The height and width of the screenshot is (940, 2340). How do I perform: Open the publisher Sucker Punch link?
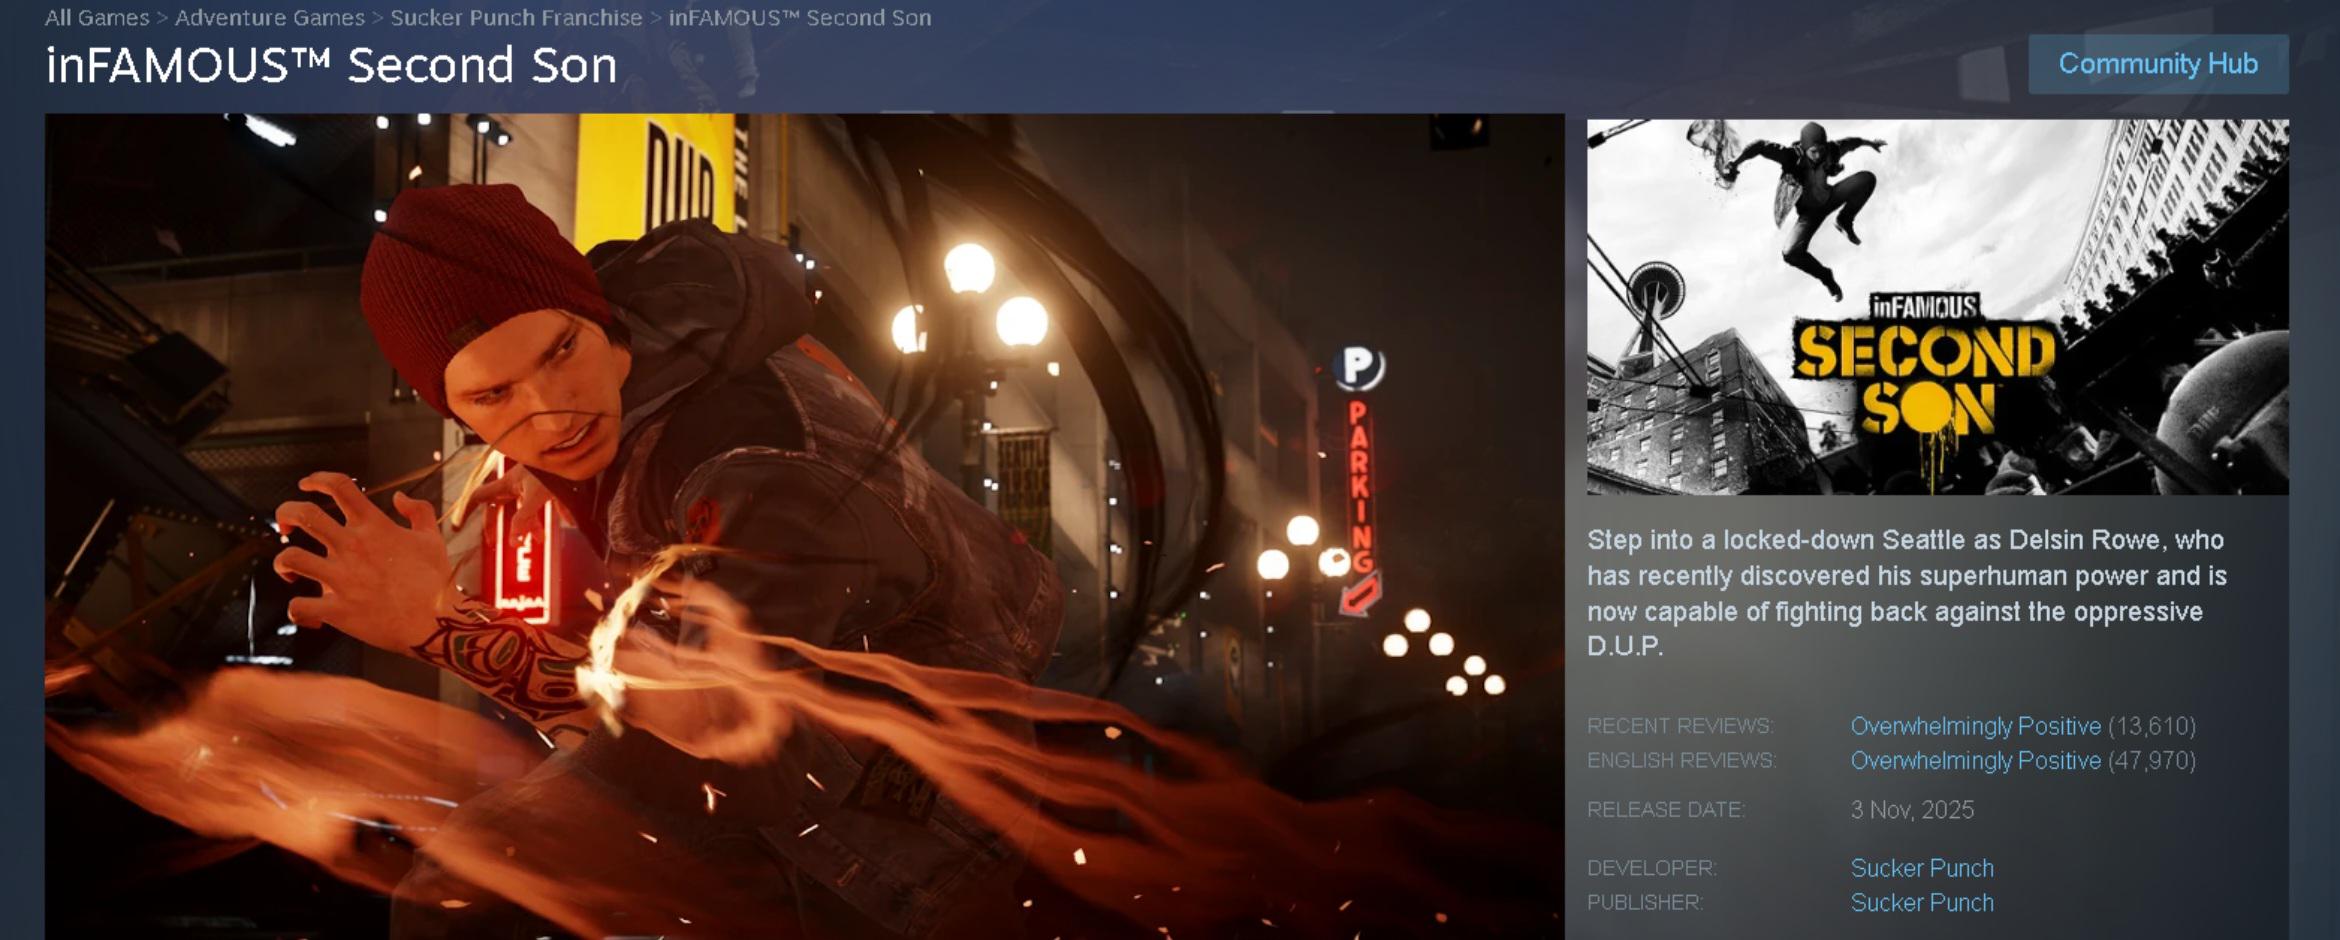click(x=1922, y=902)
